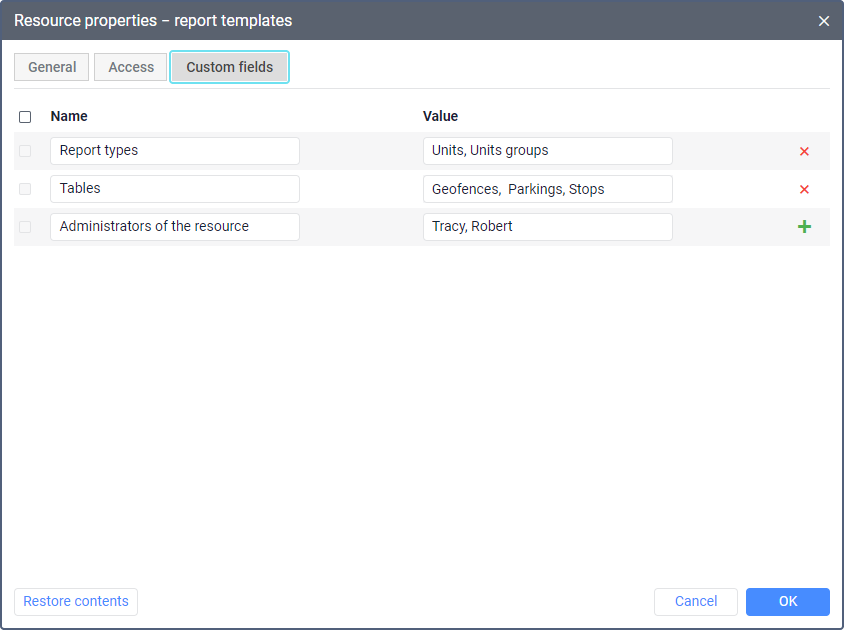Select the Administrators of the resource checkbox

tap(25, 227)
